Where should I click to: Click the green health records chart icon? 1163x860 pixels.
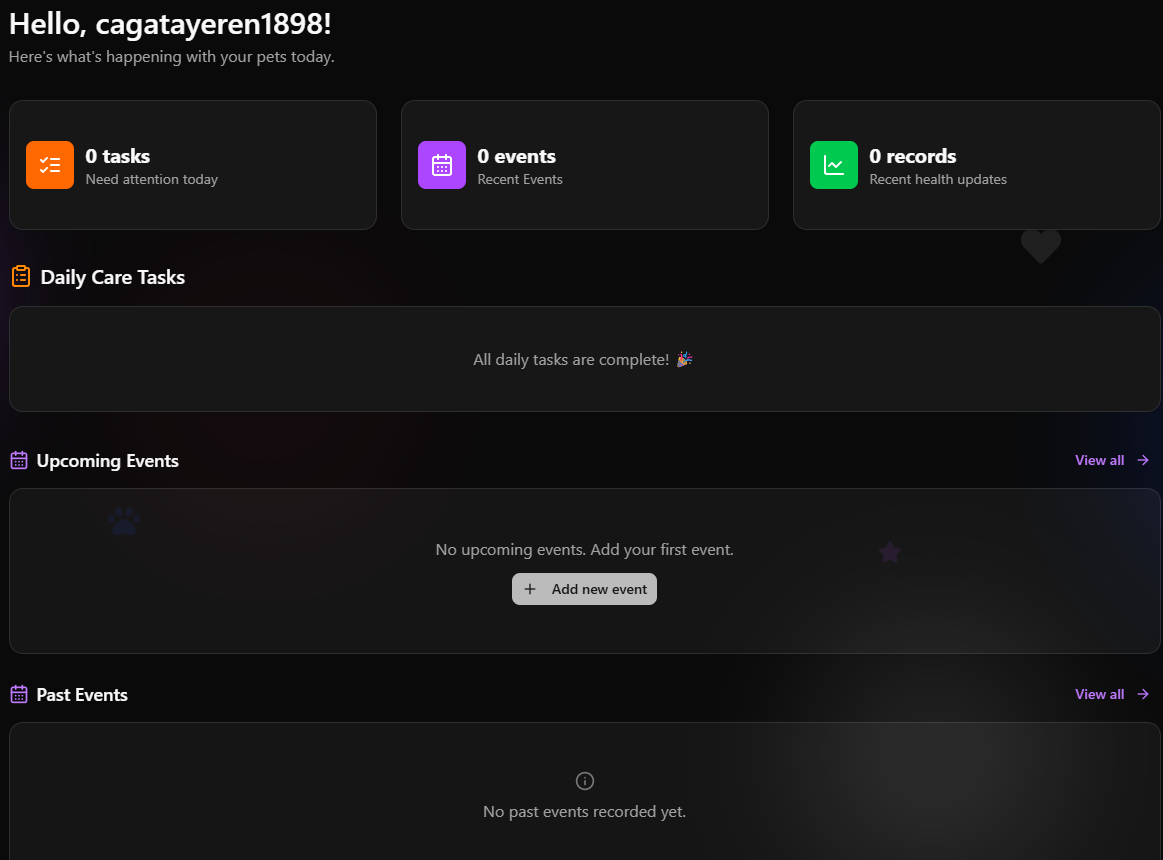[x=833, y=164]
